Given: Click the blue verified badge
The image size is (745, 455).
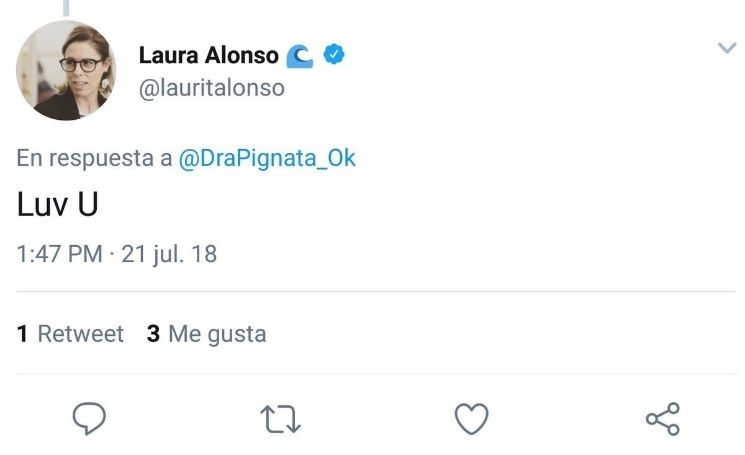Looking at the screenshot, I should (334, 55).
